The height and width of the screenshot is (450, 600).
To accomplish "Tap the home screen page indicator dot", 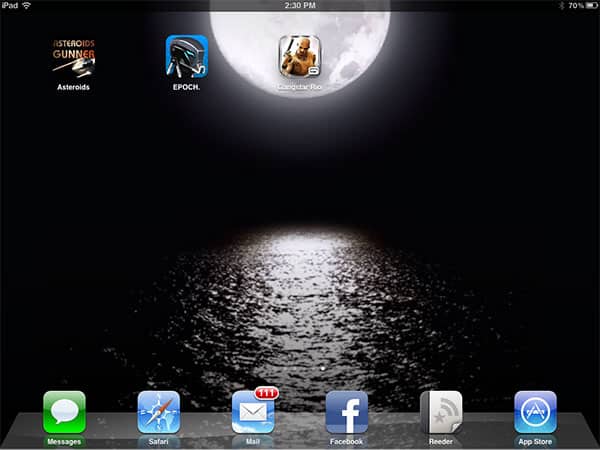I will coord(321,368).
